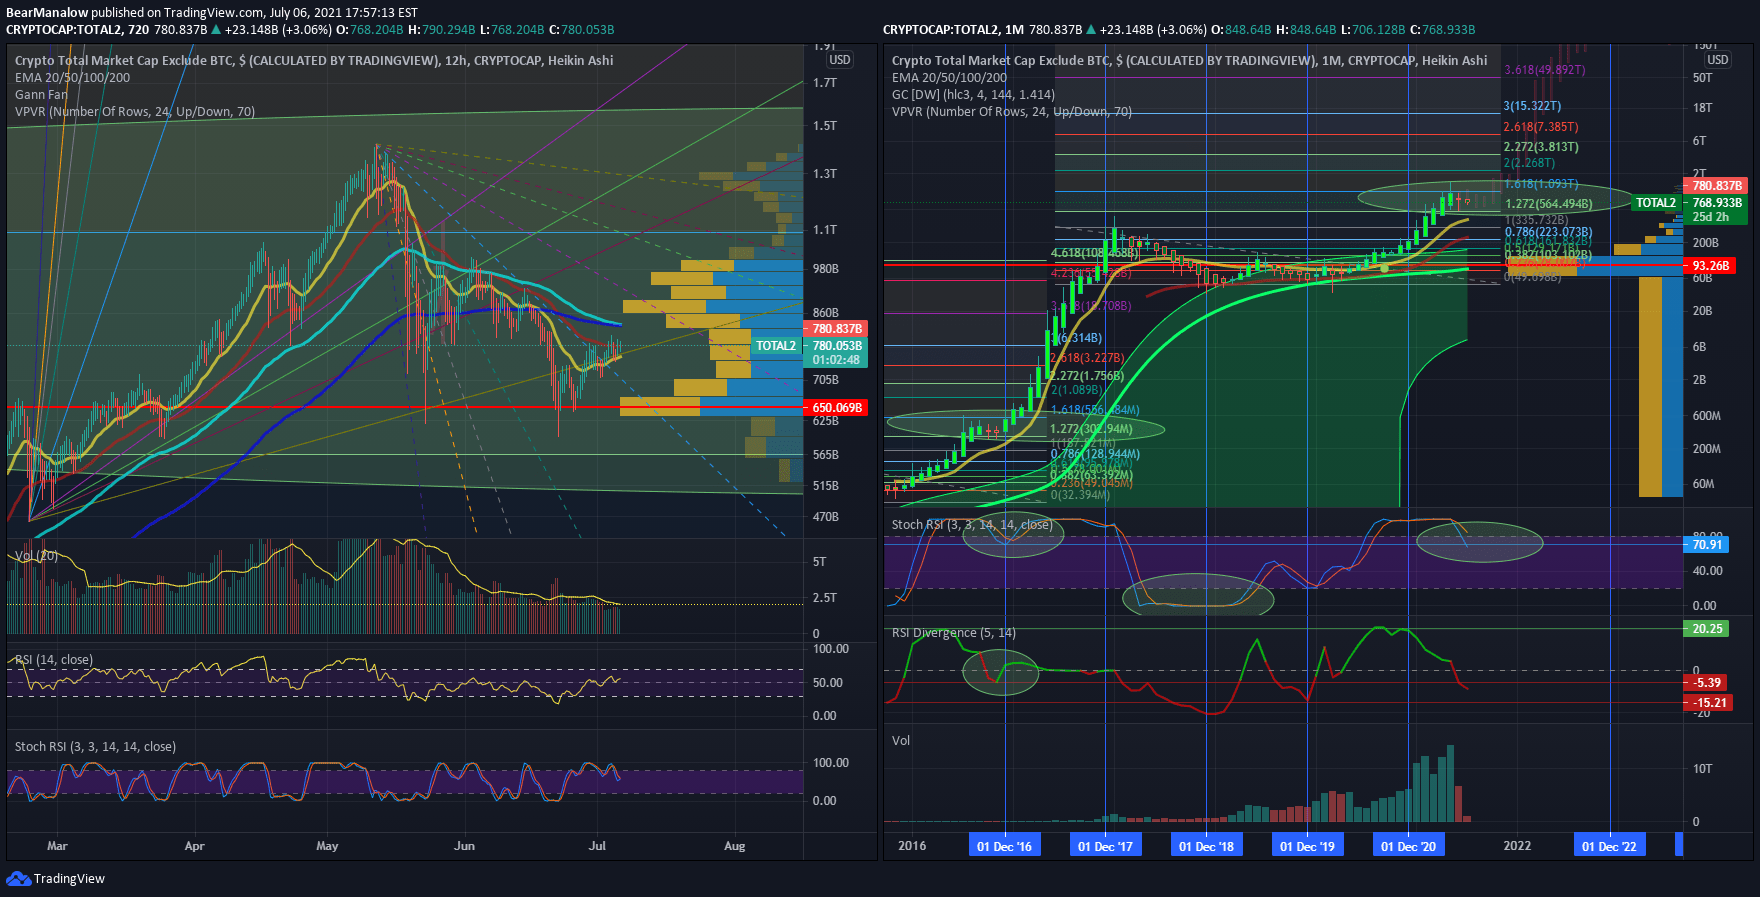Select EMA 20/50/100/200 legend on 12h chart

tap(72, 78)
